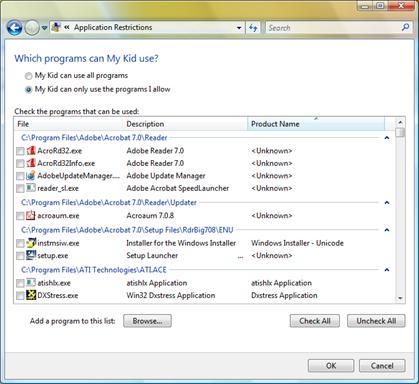Click the DXStress.exe file icon
This screenshot has width=419, height=384.
31,295
